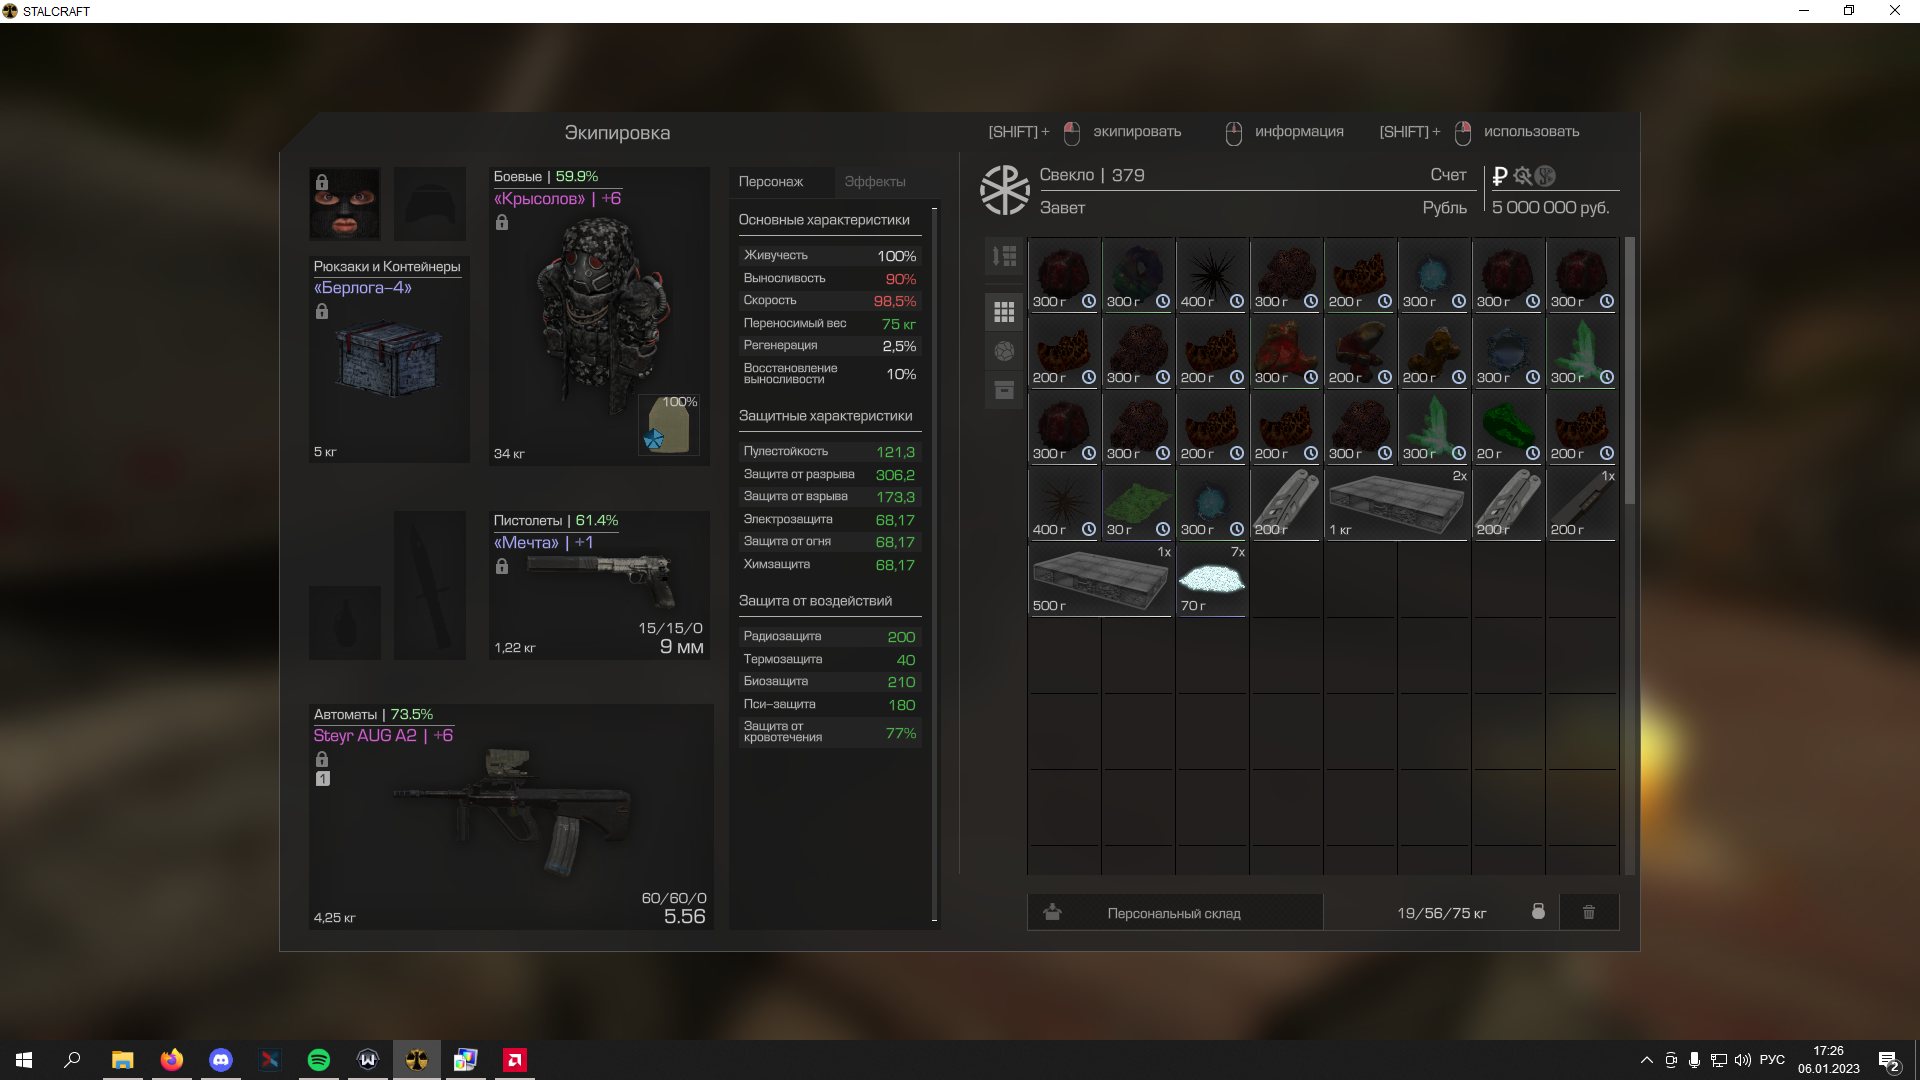
Task: Click the Радиозащита 200 row
Action: 829,637
